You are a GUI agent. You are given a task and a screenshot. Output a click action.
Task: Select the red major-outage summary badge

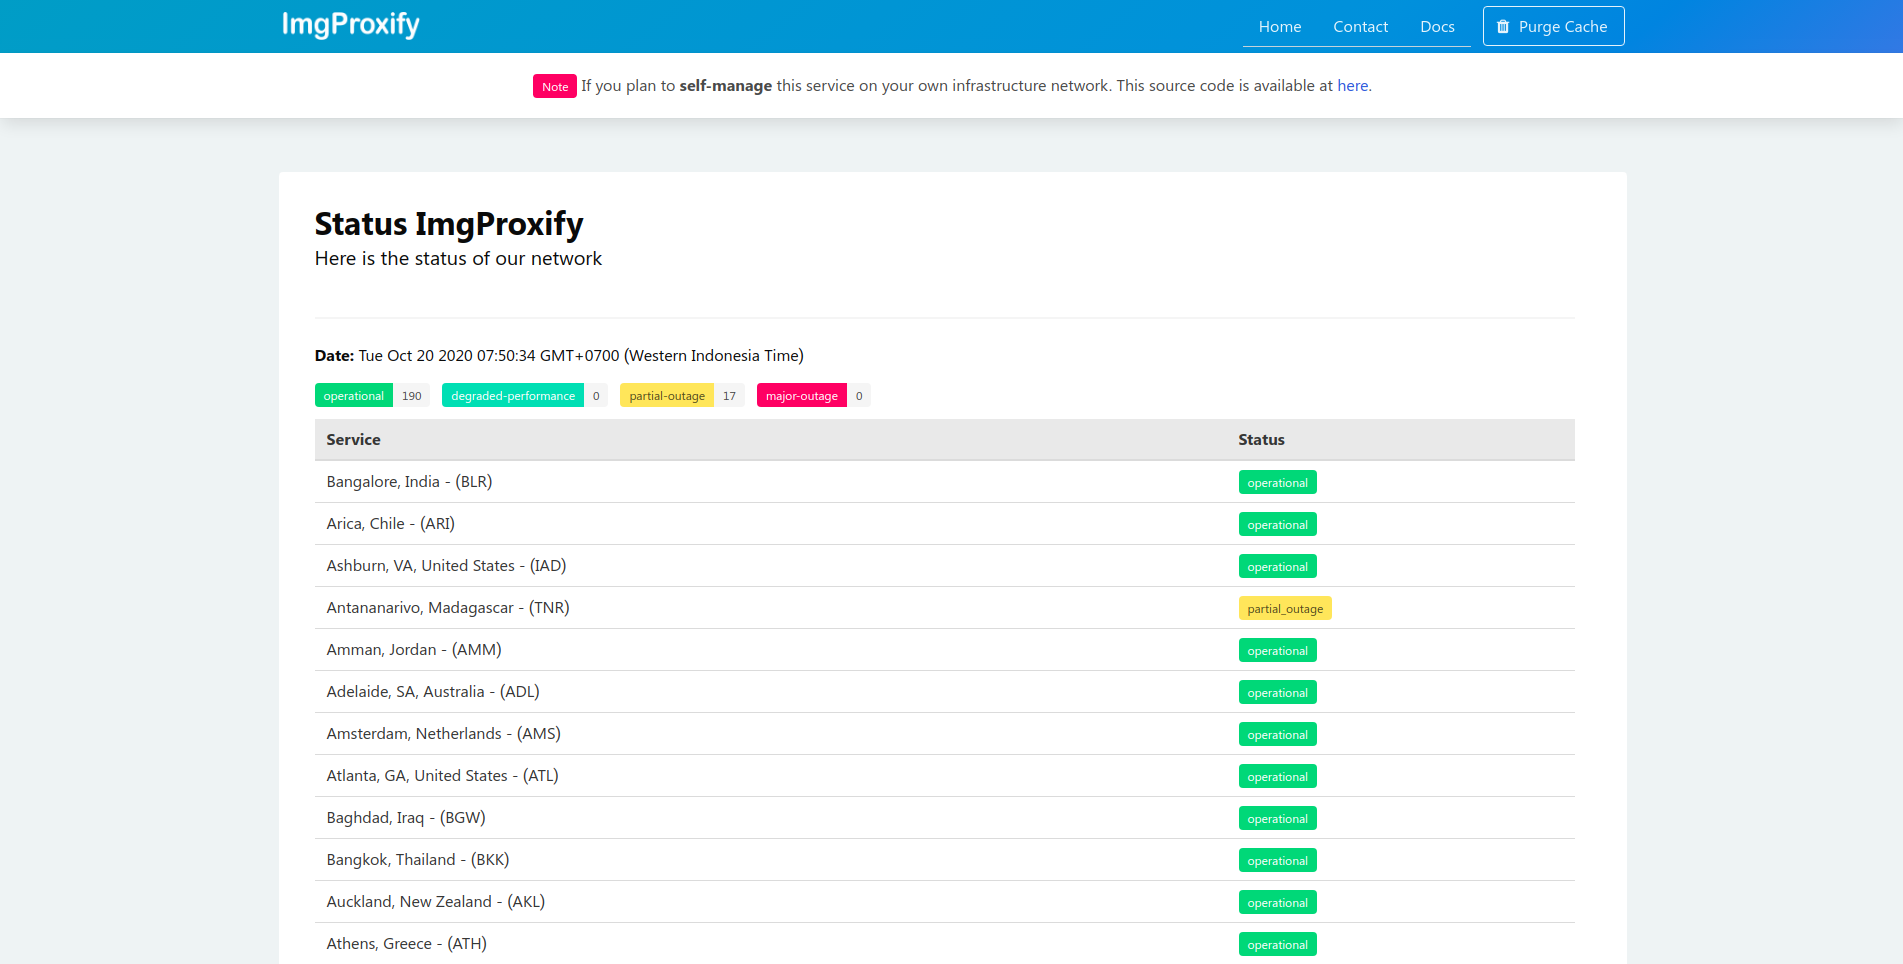[x=802, y=396]
